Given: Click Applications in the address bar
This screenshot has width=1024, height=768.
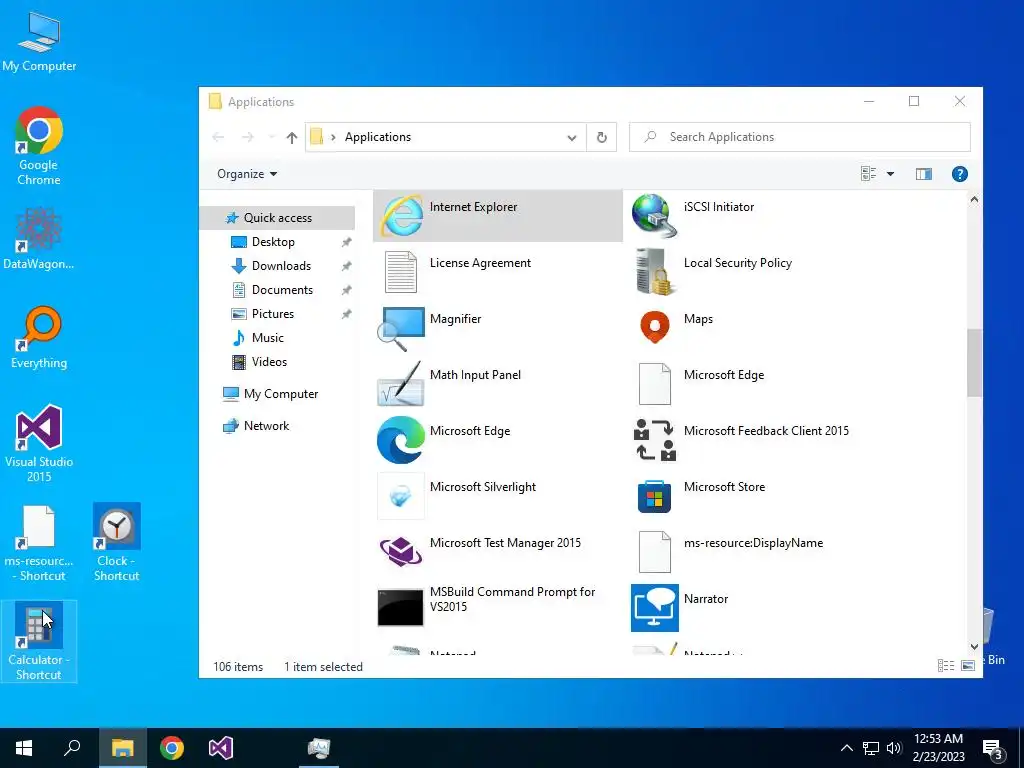Looking at the screenshot, I should click(377, 137).
